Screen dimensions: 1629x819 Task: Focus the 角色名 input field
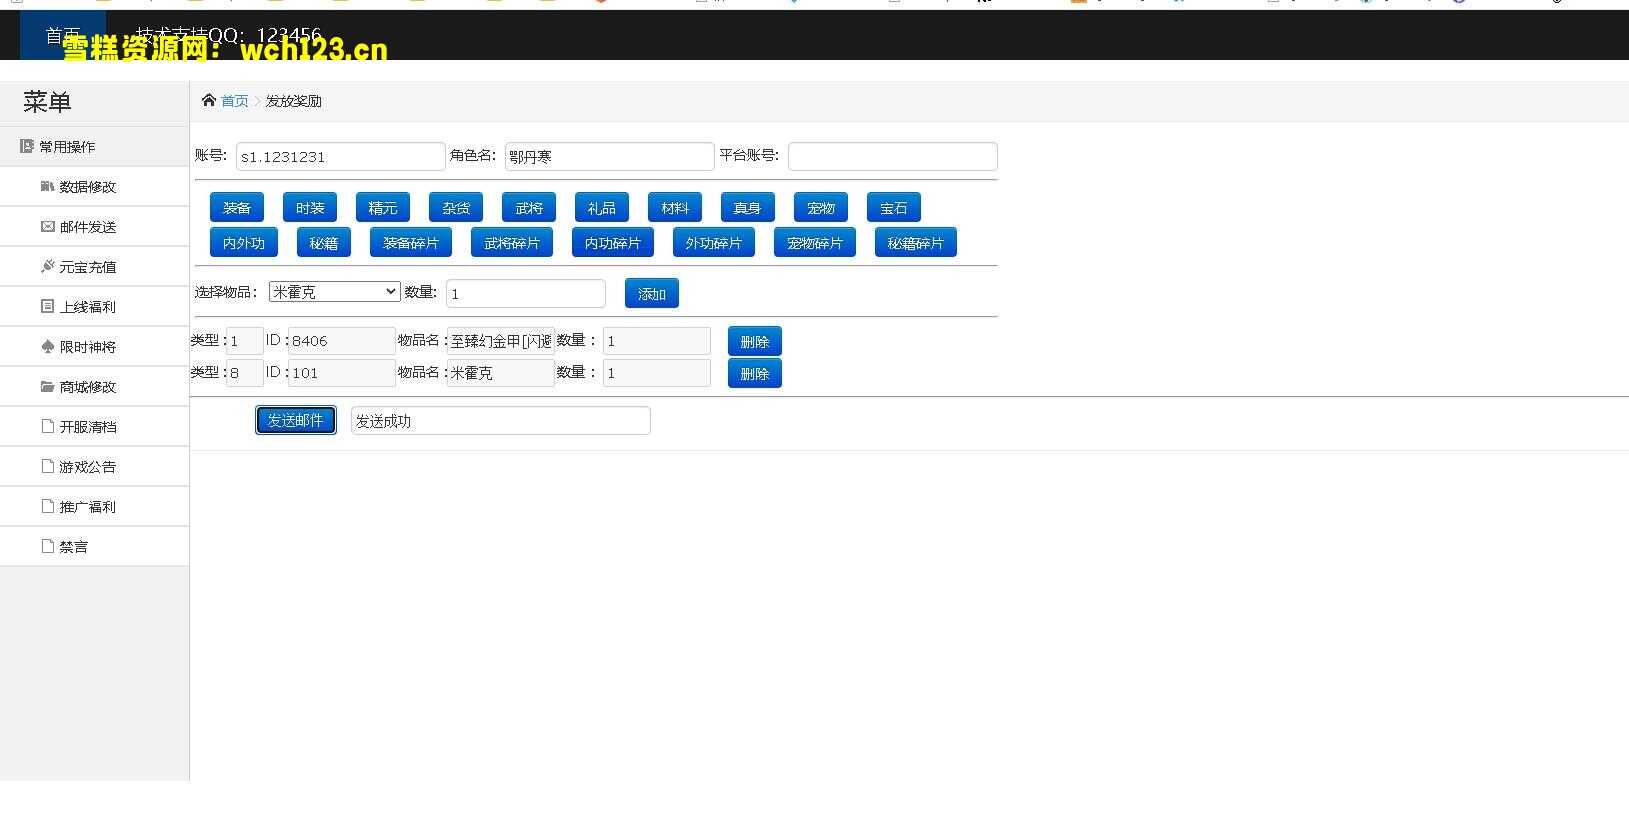click(x=610, y=156)
